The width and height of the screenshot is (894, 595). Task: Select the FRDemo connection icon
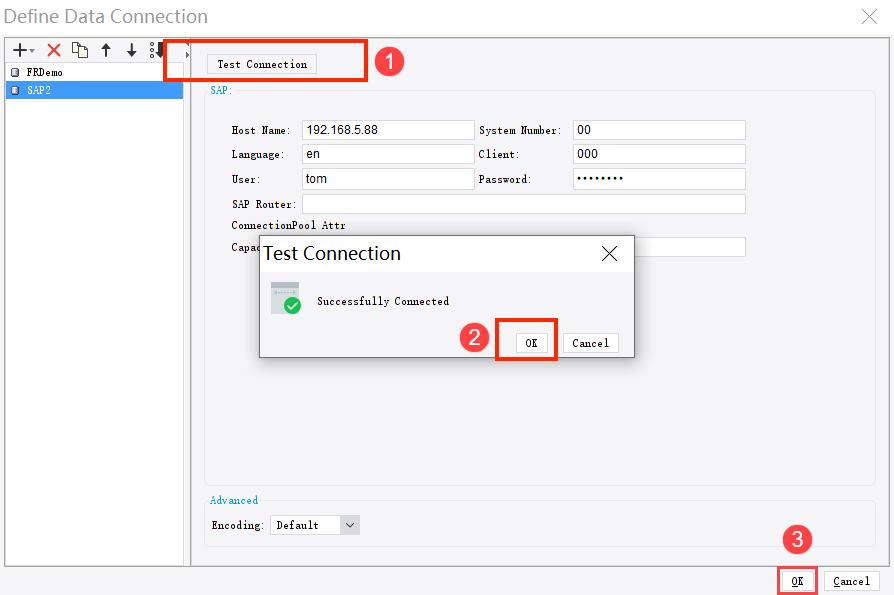(14, 71)
